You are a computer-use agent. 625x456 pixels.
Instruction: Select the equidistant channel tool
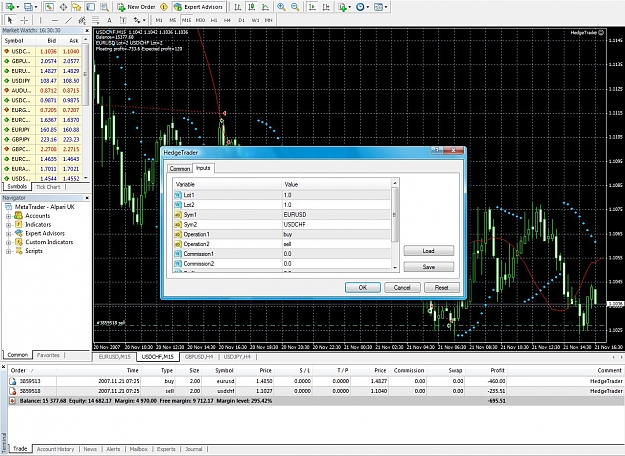click(x=82, y=20)
